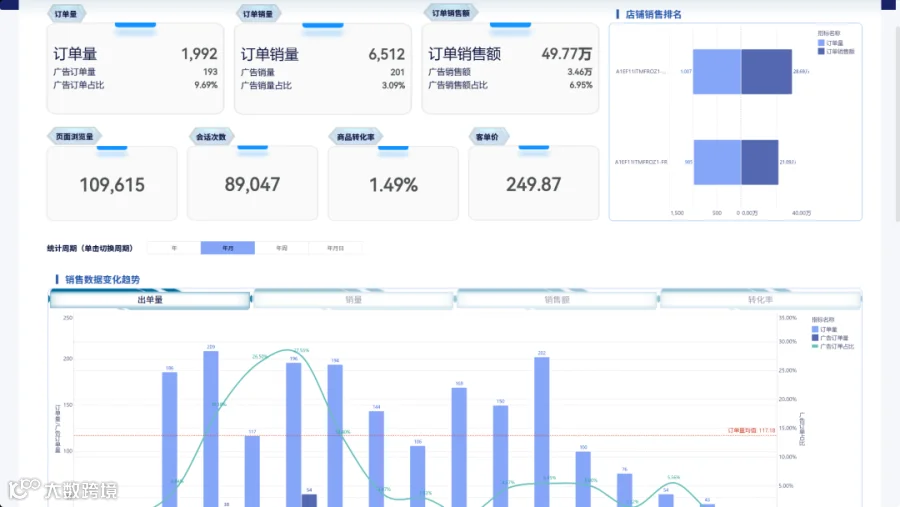Click the trend bar labeled 169
The width and height of the screenshot is (900, 507).
point(459,447)
